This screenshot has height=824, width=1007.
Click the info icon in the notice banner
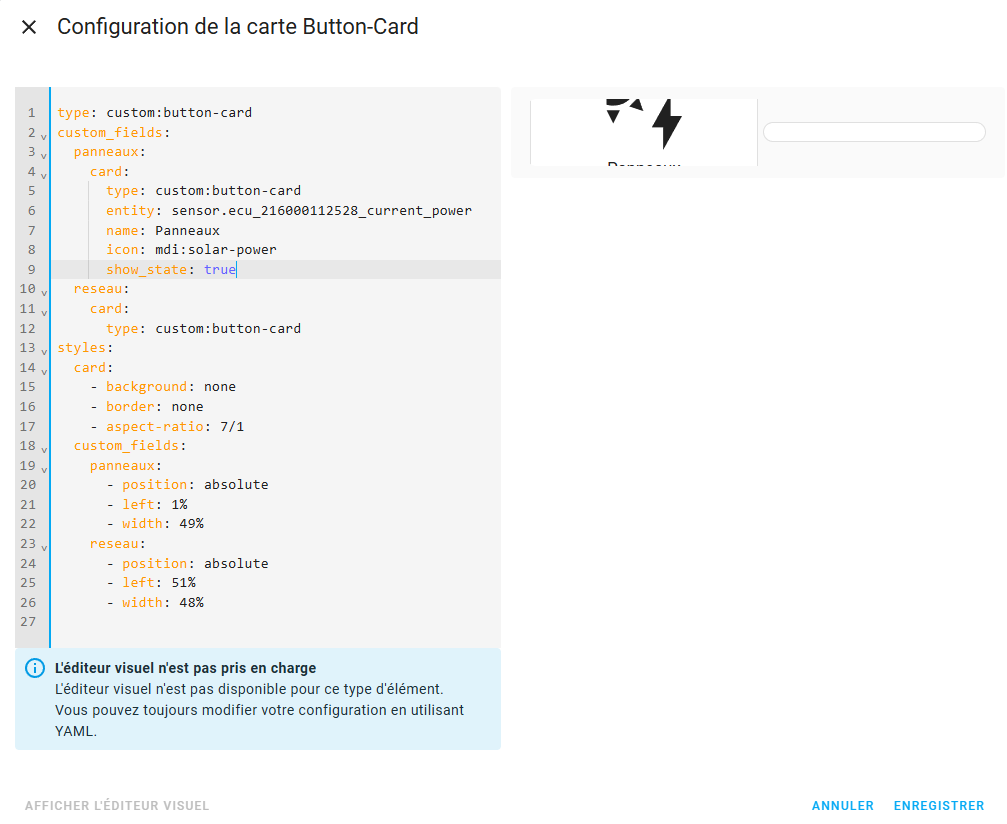[35, 668]
